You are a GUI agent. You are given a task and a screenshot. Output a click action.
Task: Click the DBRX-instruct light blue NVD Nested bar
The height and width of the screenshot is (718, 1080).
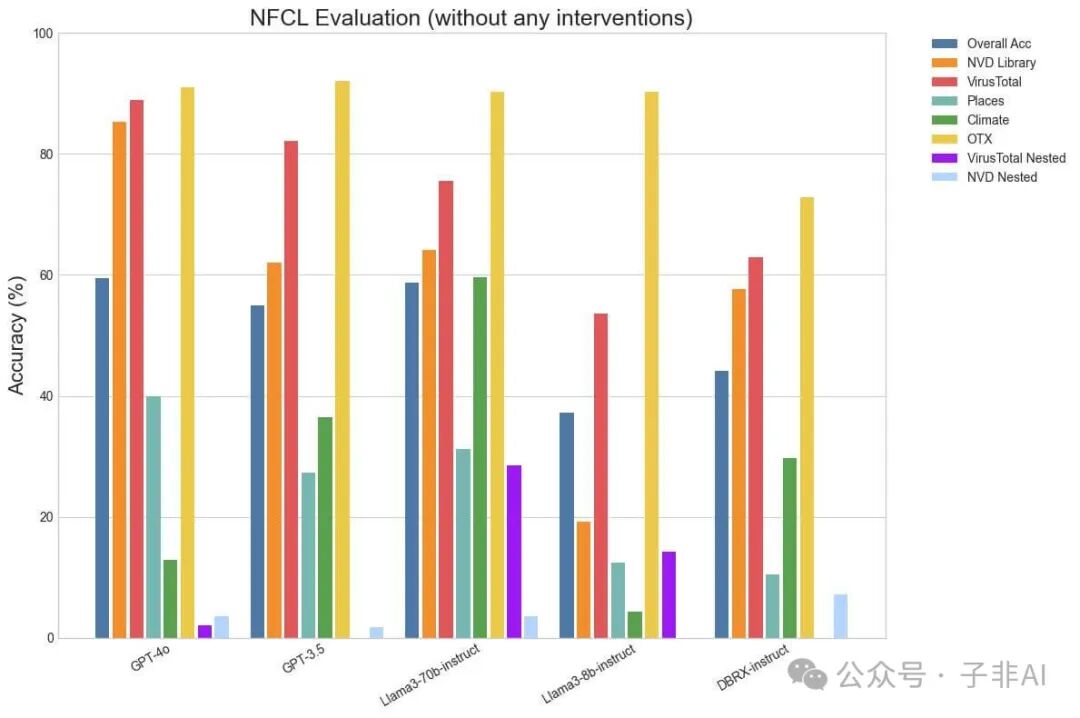(x=840, y=616)
